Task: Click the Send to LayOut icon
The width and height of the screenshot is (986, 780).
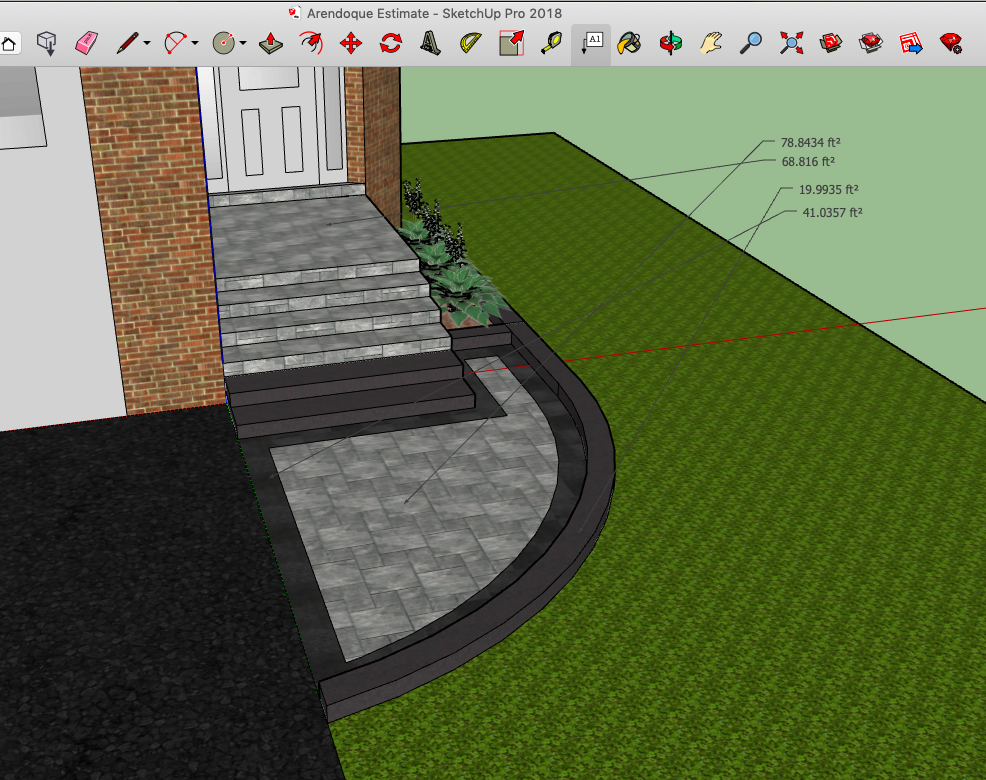Action: pyautogui.click(x=911, y=43)
